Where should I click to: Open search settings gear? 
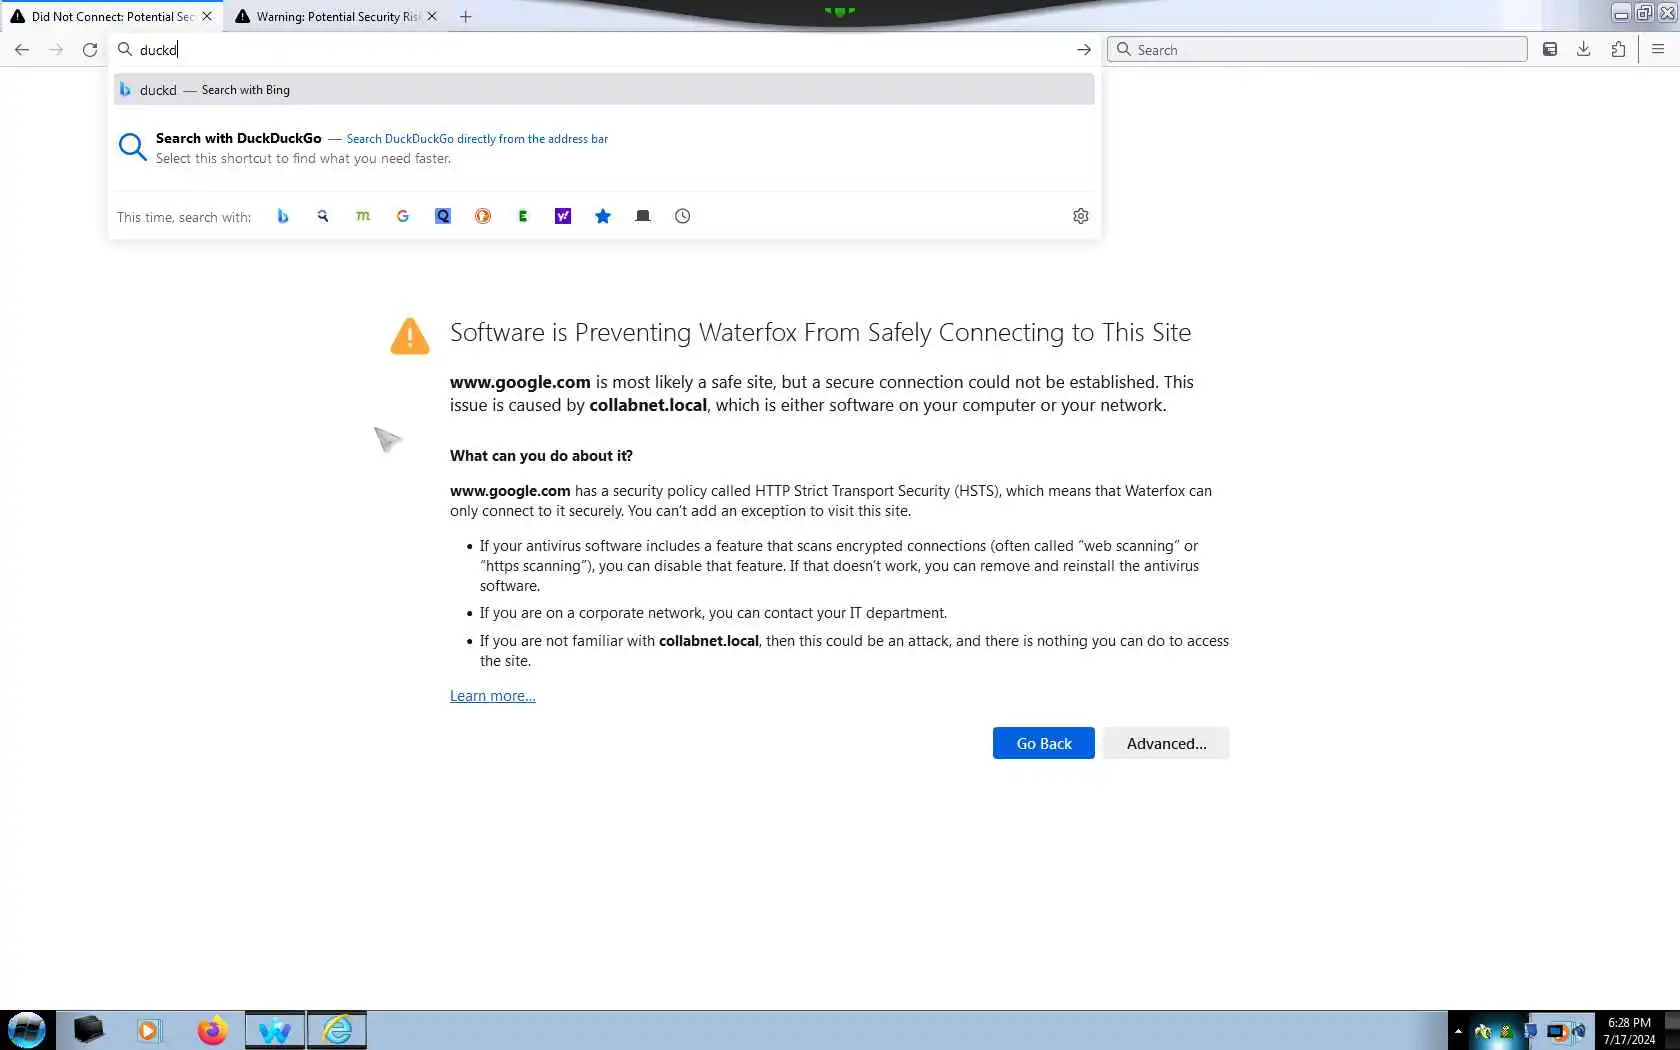point(1081,216)
